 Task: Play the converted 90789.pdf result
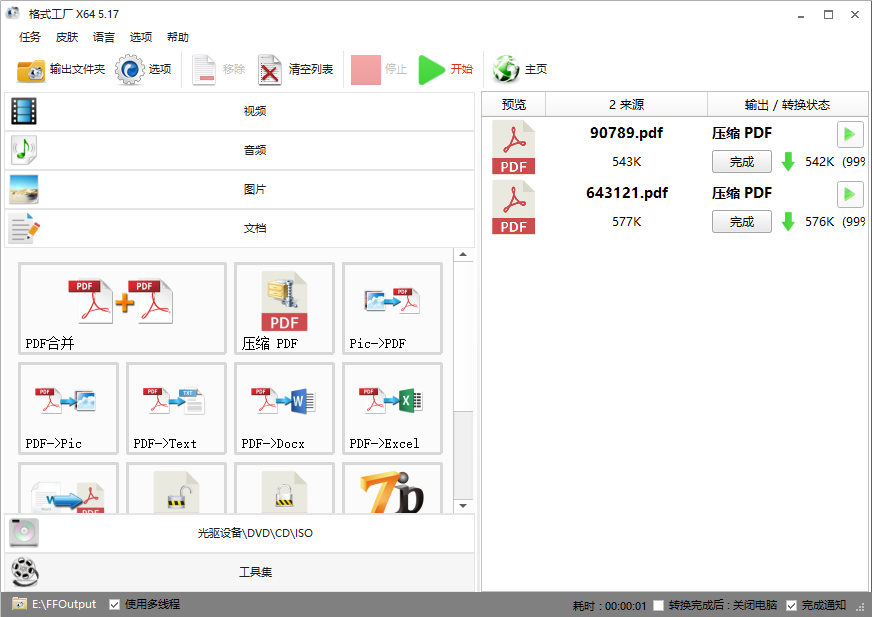tap(849, 133)
